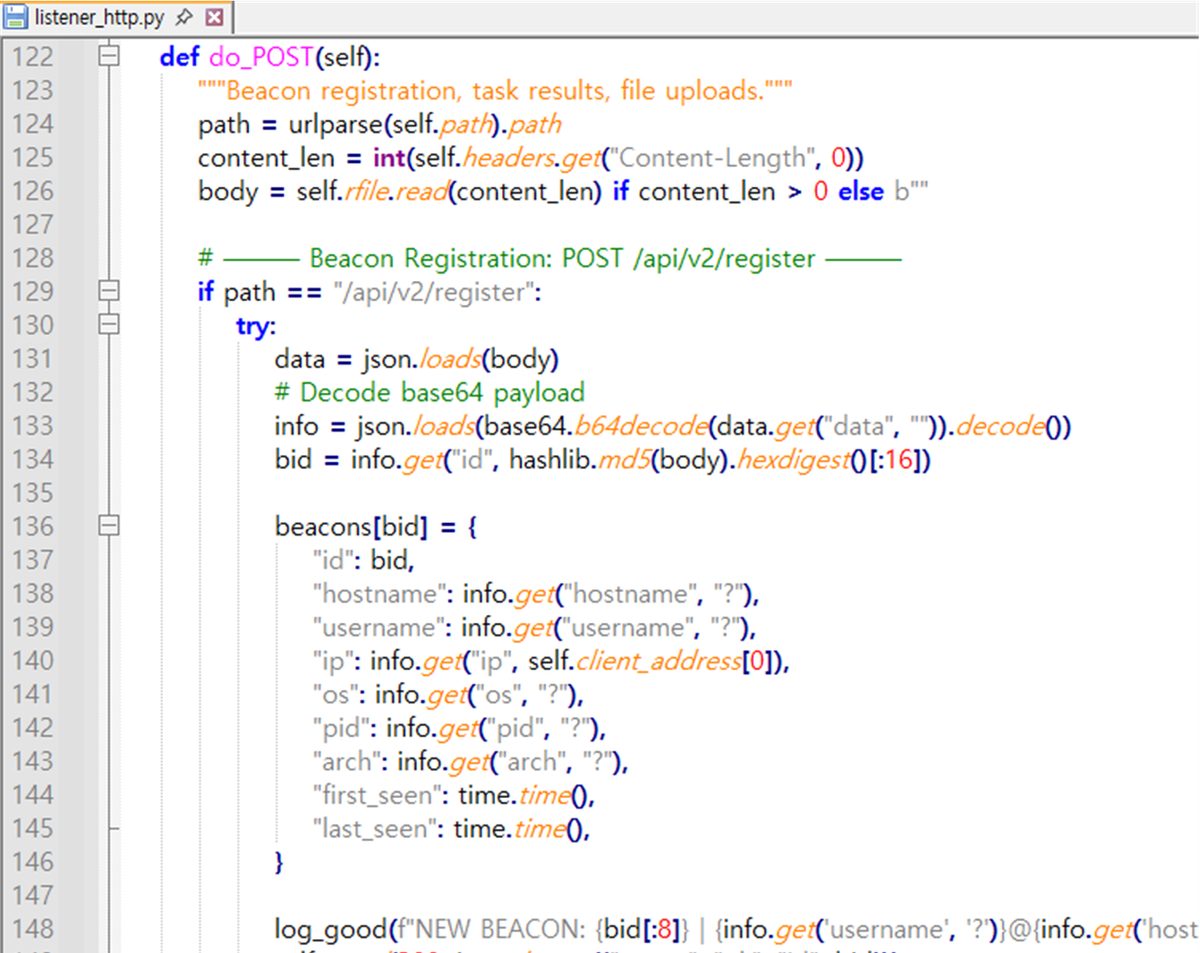Click "log_good" on line 148
The height and width of the screenshot is (953, 1200).
pyautogui.click(x=331, y=929)
